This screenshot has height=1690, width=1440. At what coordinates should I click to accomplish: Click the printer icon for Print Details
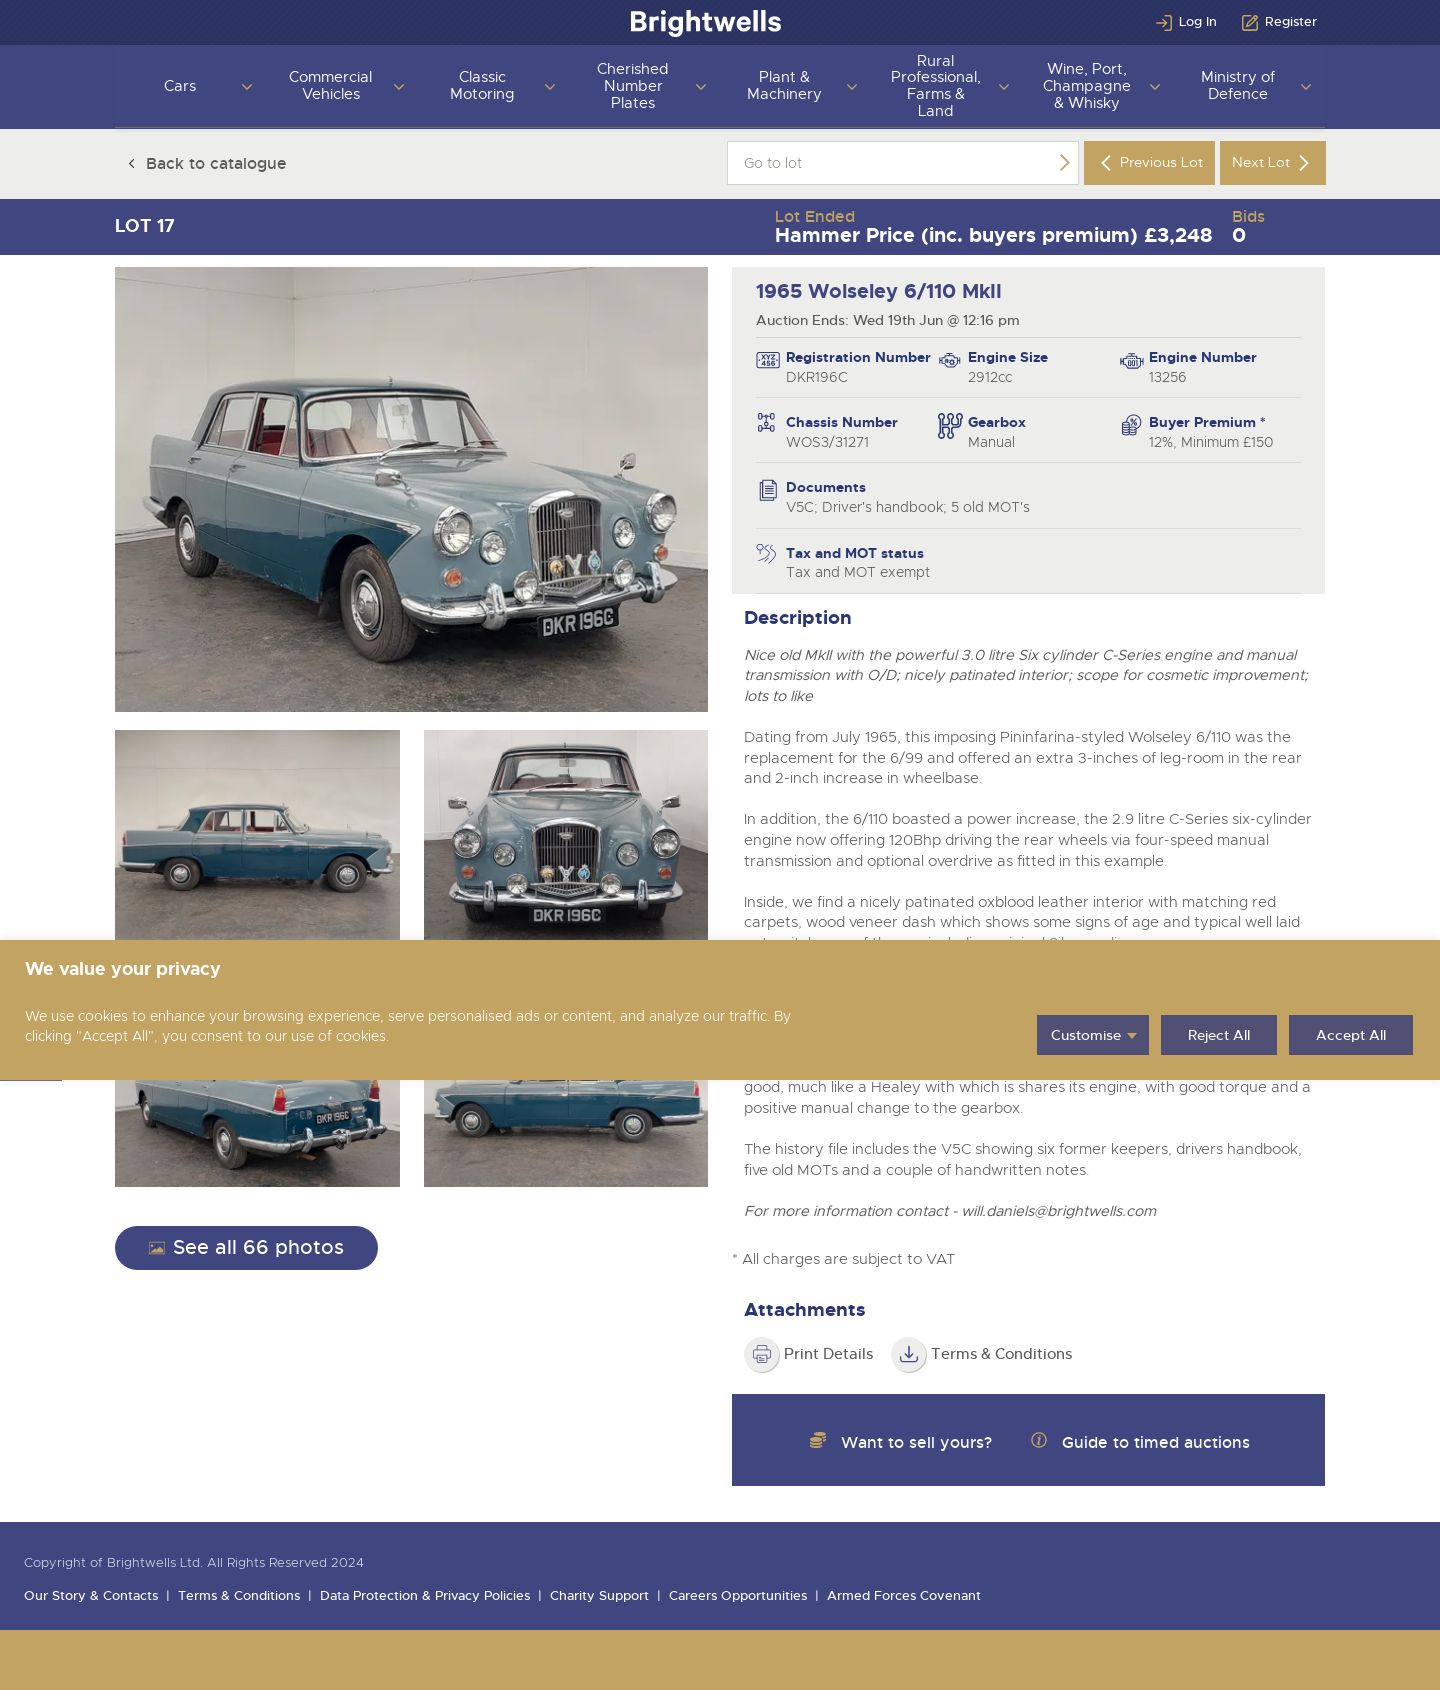pos(762,1354)
